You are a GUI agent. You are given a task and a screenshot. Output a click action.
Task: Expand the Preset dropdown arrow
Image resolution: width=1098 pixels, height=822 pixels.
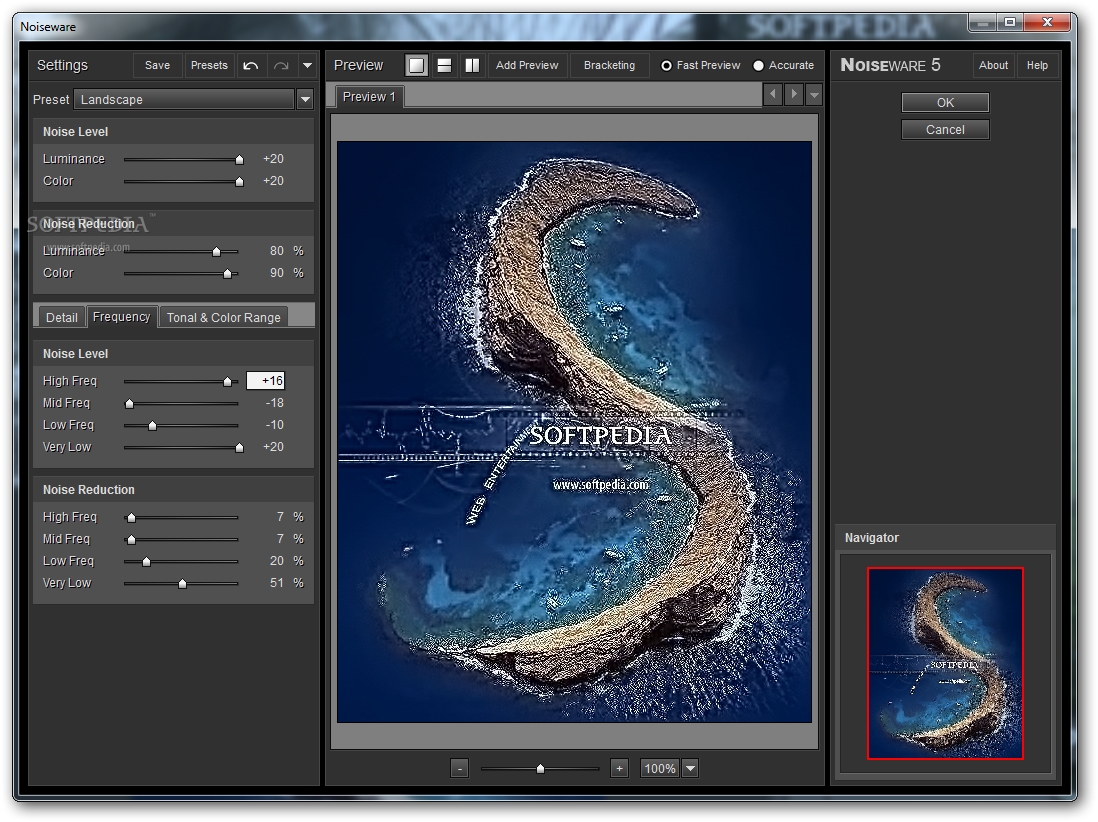[305, 99]
